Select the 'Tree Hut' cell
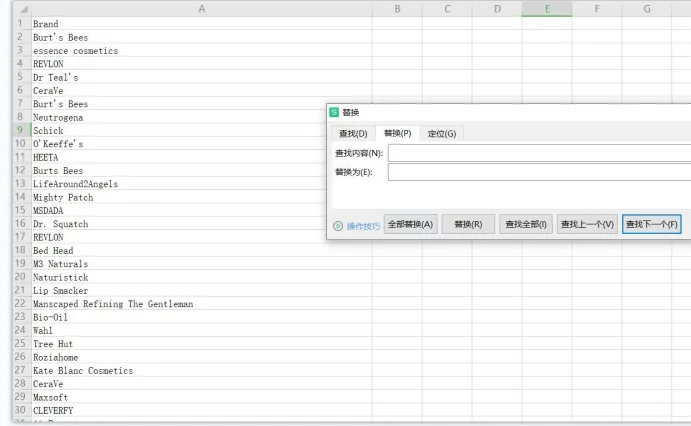Screen dimensions: 691x426 [x=202, y=344]
